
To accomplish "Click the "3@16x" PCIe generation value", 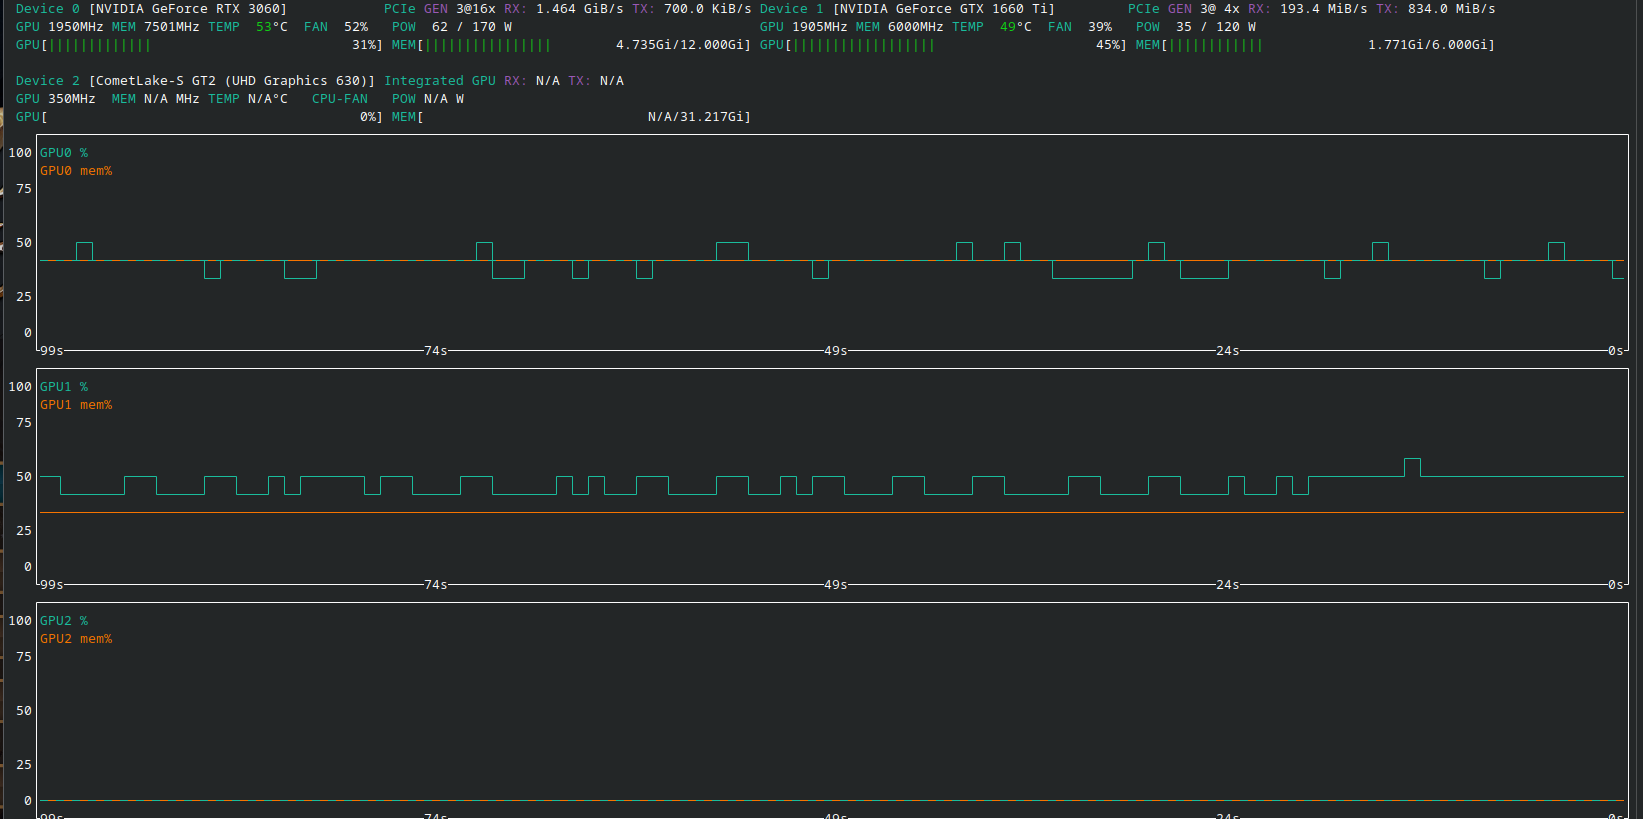I will [x=476, y=9].
